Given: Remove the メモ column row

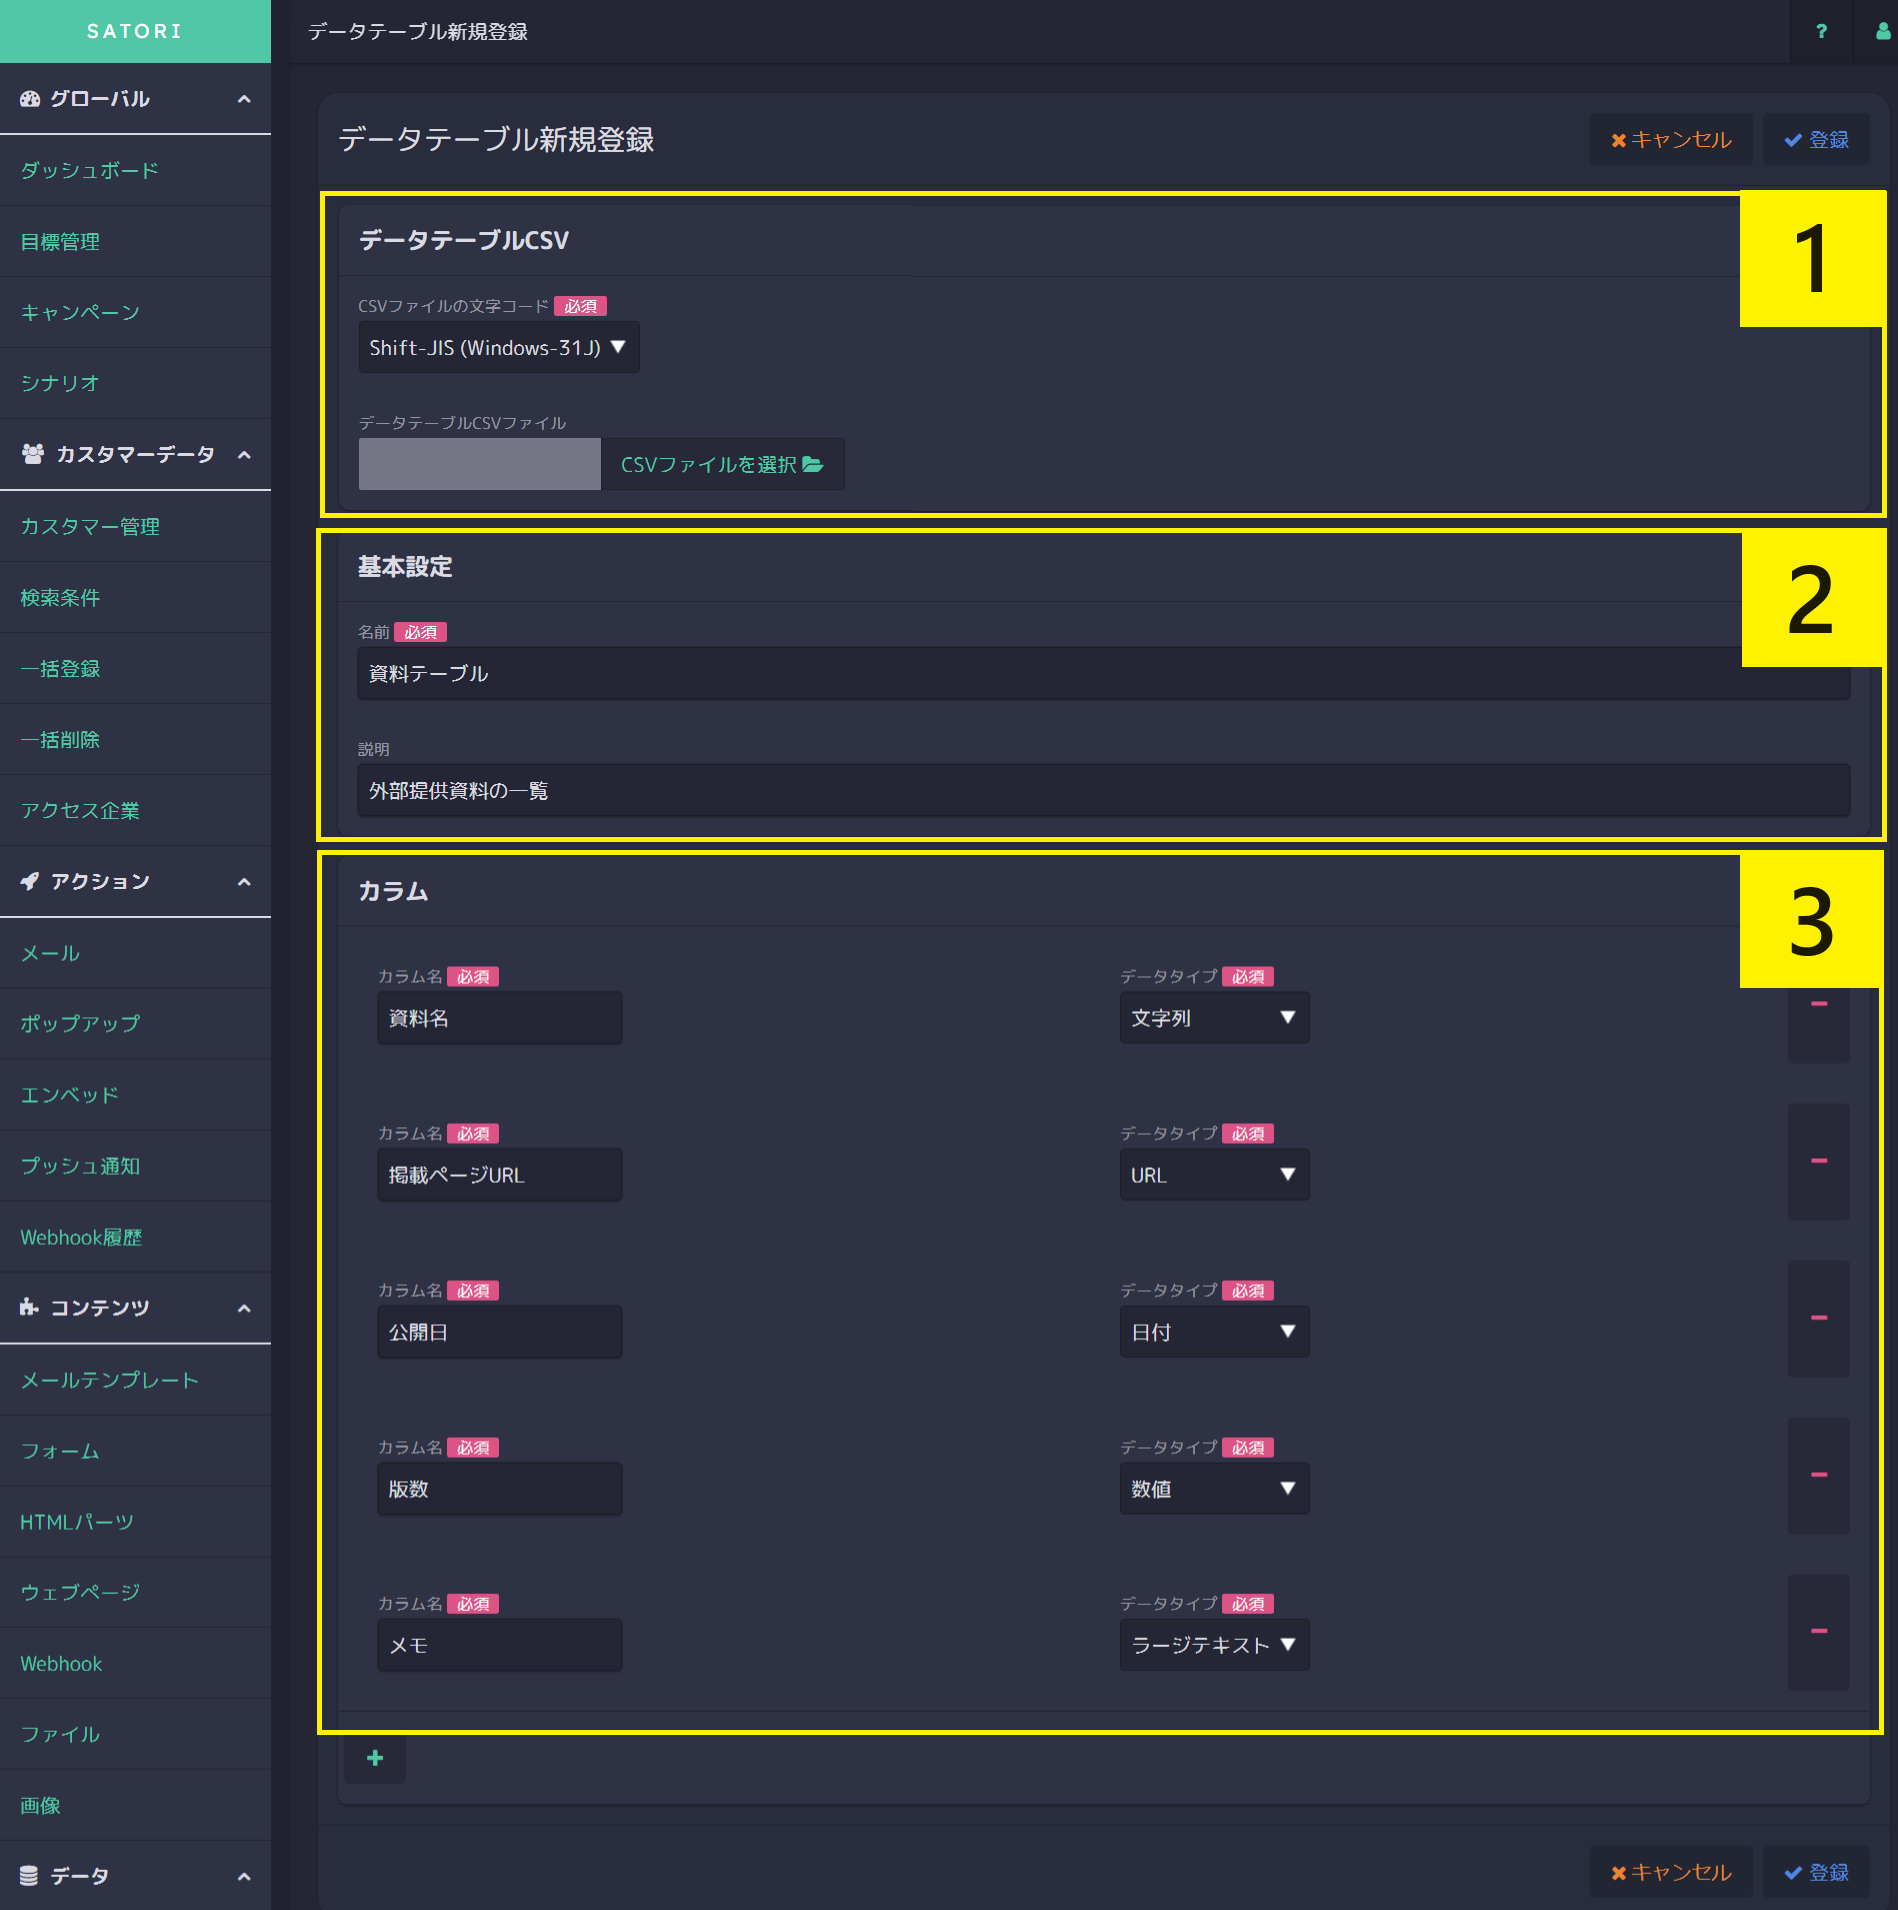Looking at the screenshot, I should pyautogui.click(x=1819, y=1631).
